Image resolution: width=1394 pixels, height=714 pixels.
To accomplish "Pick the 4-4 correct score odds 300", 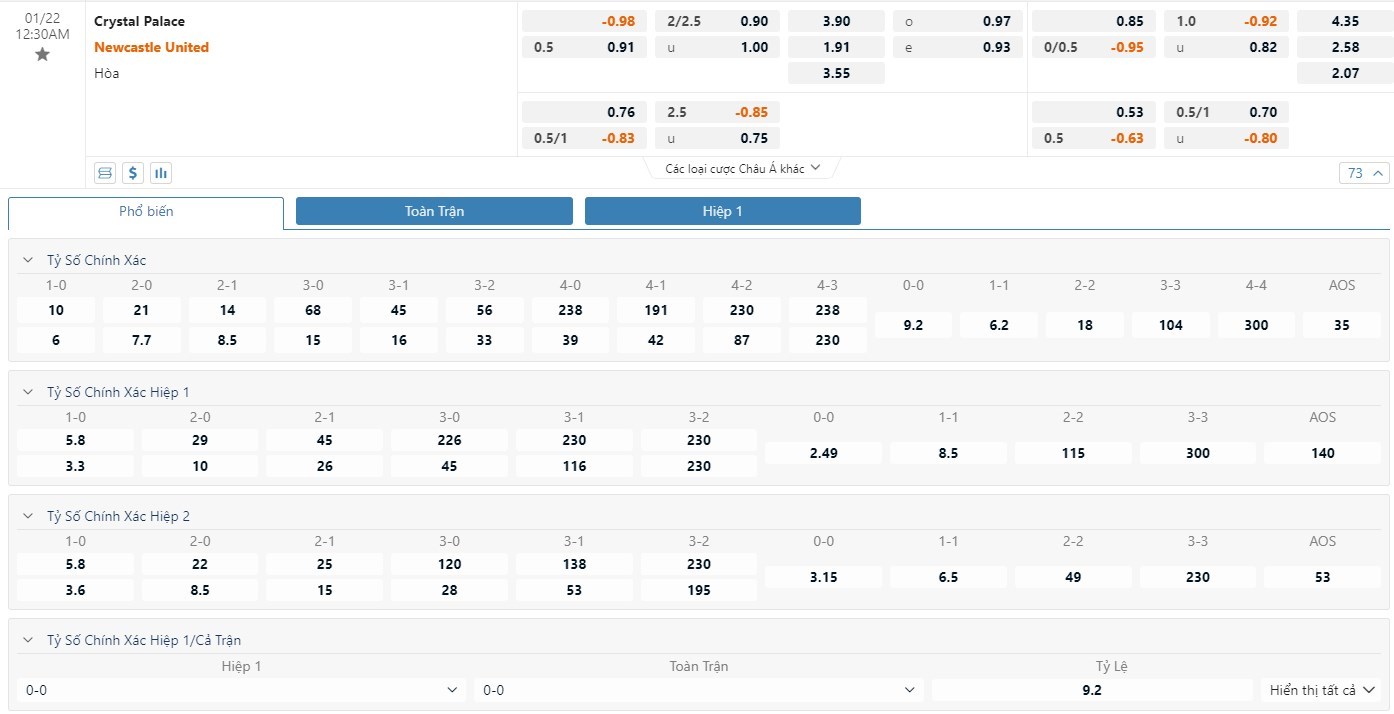I will click(1256, 325).
